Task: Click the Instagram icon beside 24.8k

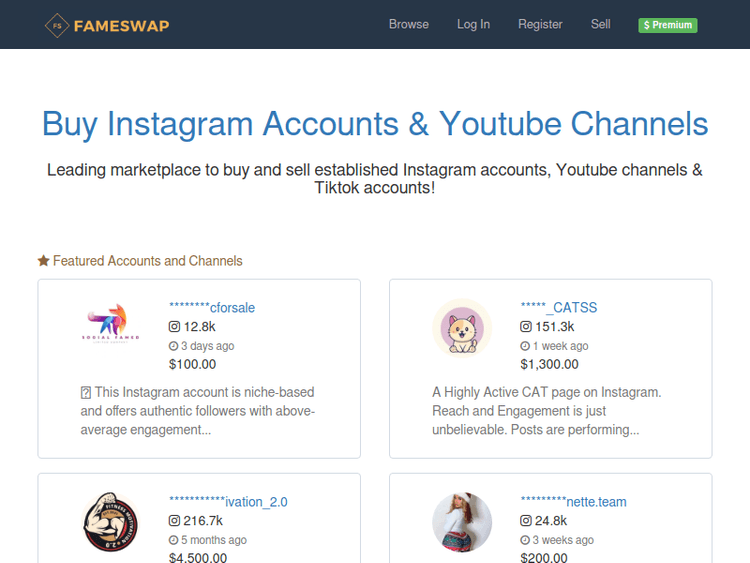Action: (x=526, y=520)
